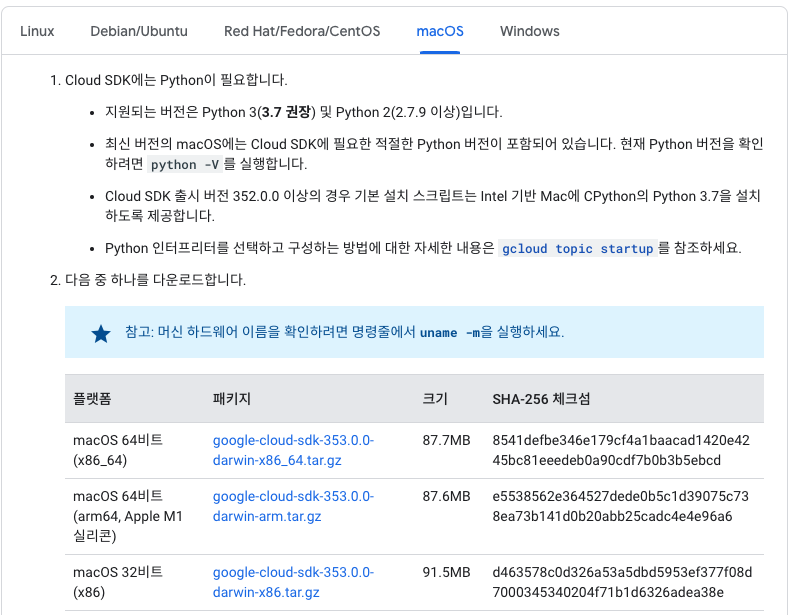The height and width of the screenshot is (615, 800).
Task: Click the 플랫폼 column header
Action: (x=92, y=399)
